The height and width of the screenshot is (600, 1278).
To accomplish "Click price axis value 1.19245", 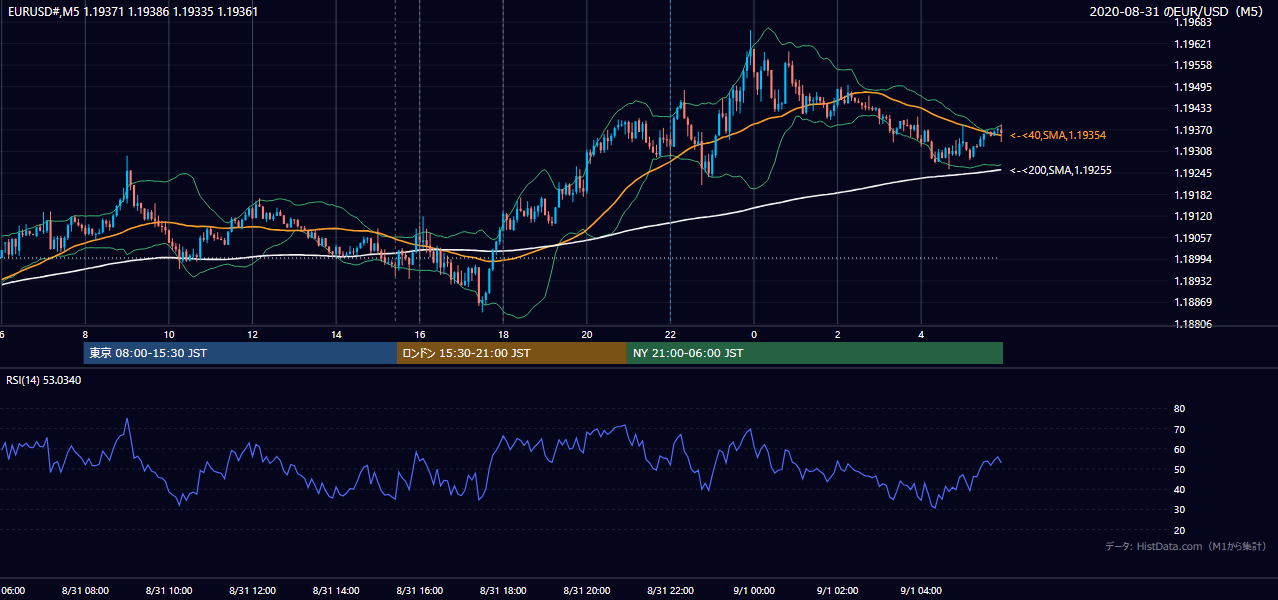I will pyautogui.click(x=1193, y=173).
